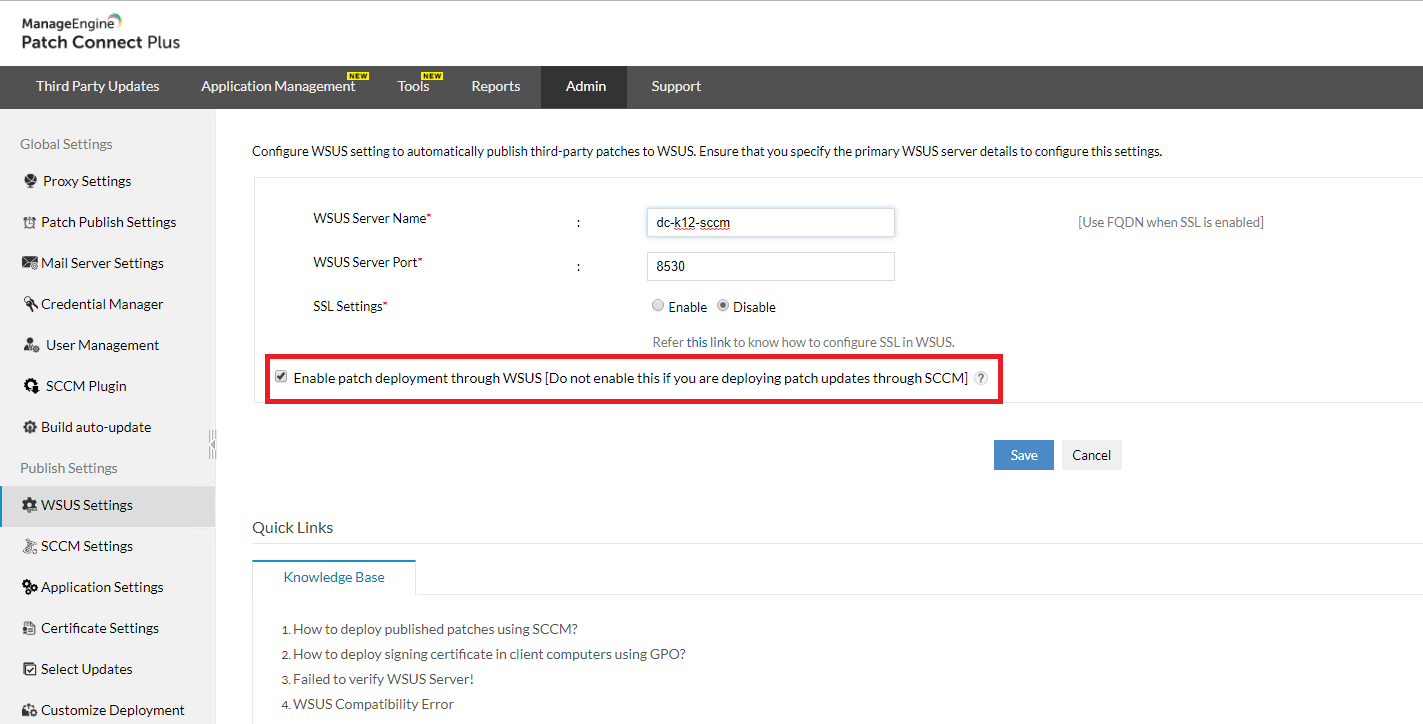The height and width of the screenshot is (724, 1423).
Task: Save the WSUS server configuration
Action: point(1023,454)
